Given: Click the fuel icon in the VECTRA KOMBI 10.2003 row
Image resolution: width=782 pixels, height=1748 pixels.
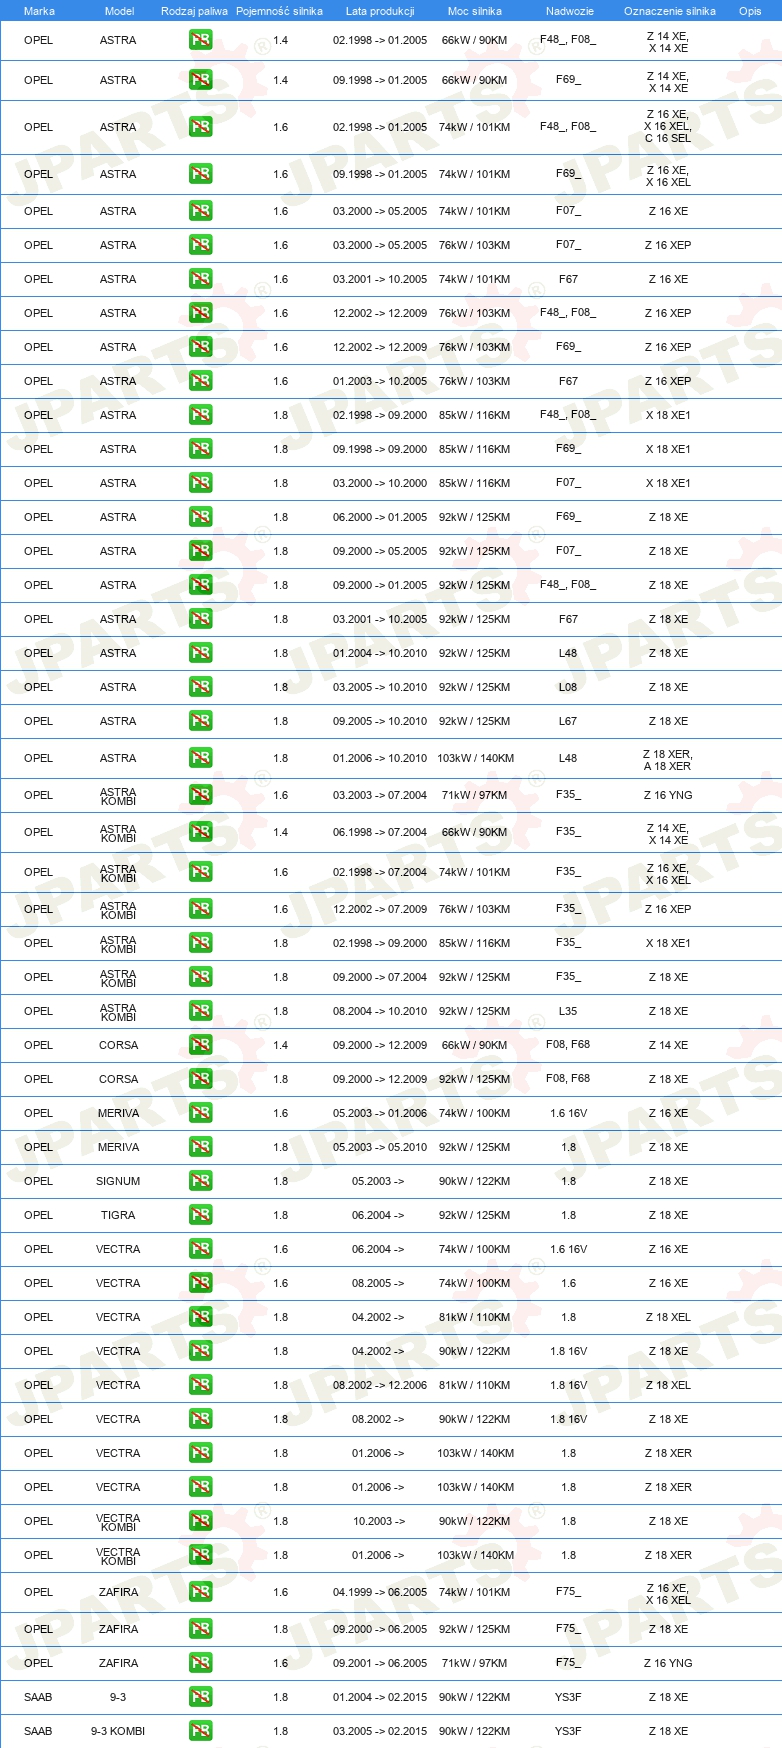Looking at the screenshot, I should (x=200, y=1521).
